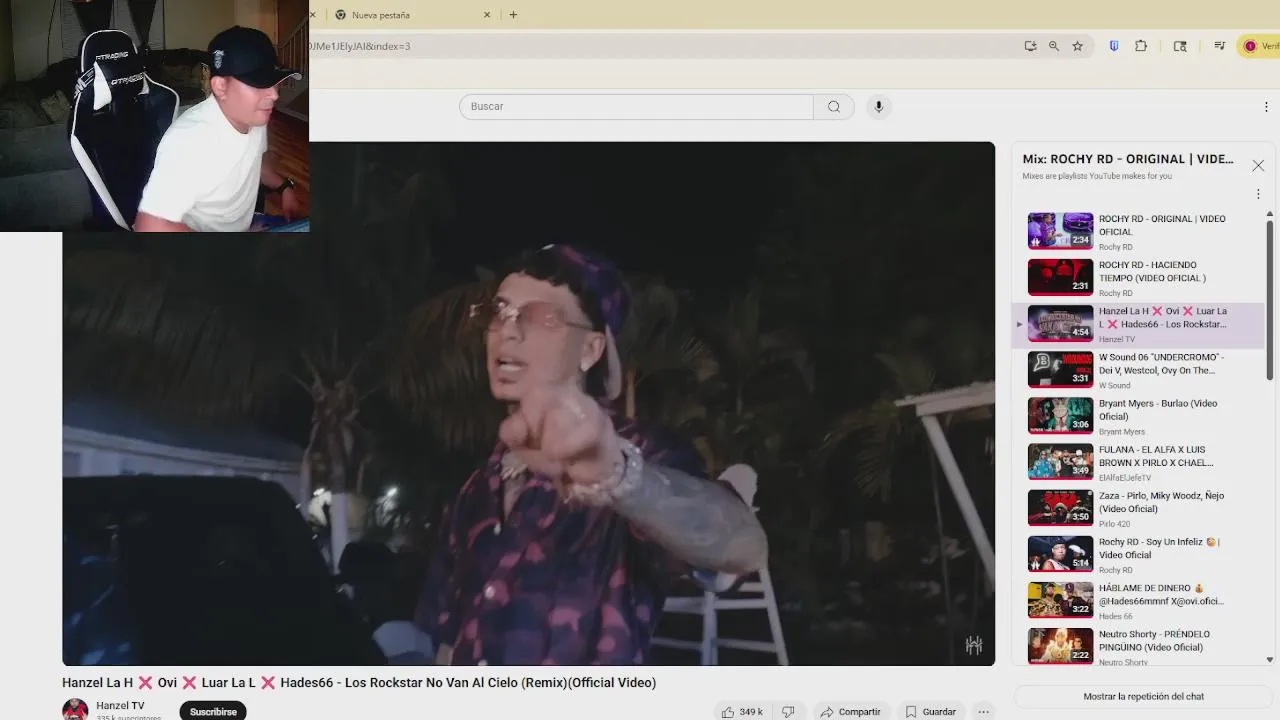Open the Mix playlist three-dot options

[x=1258, y=194]
